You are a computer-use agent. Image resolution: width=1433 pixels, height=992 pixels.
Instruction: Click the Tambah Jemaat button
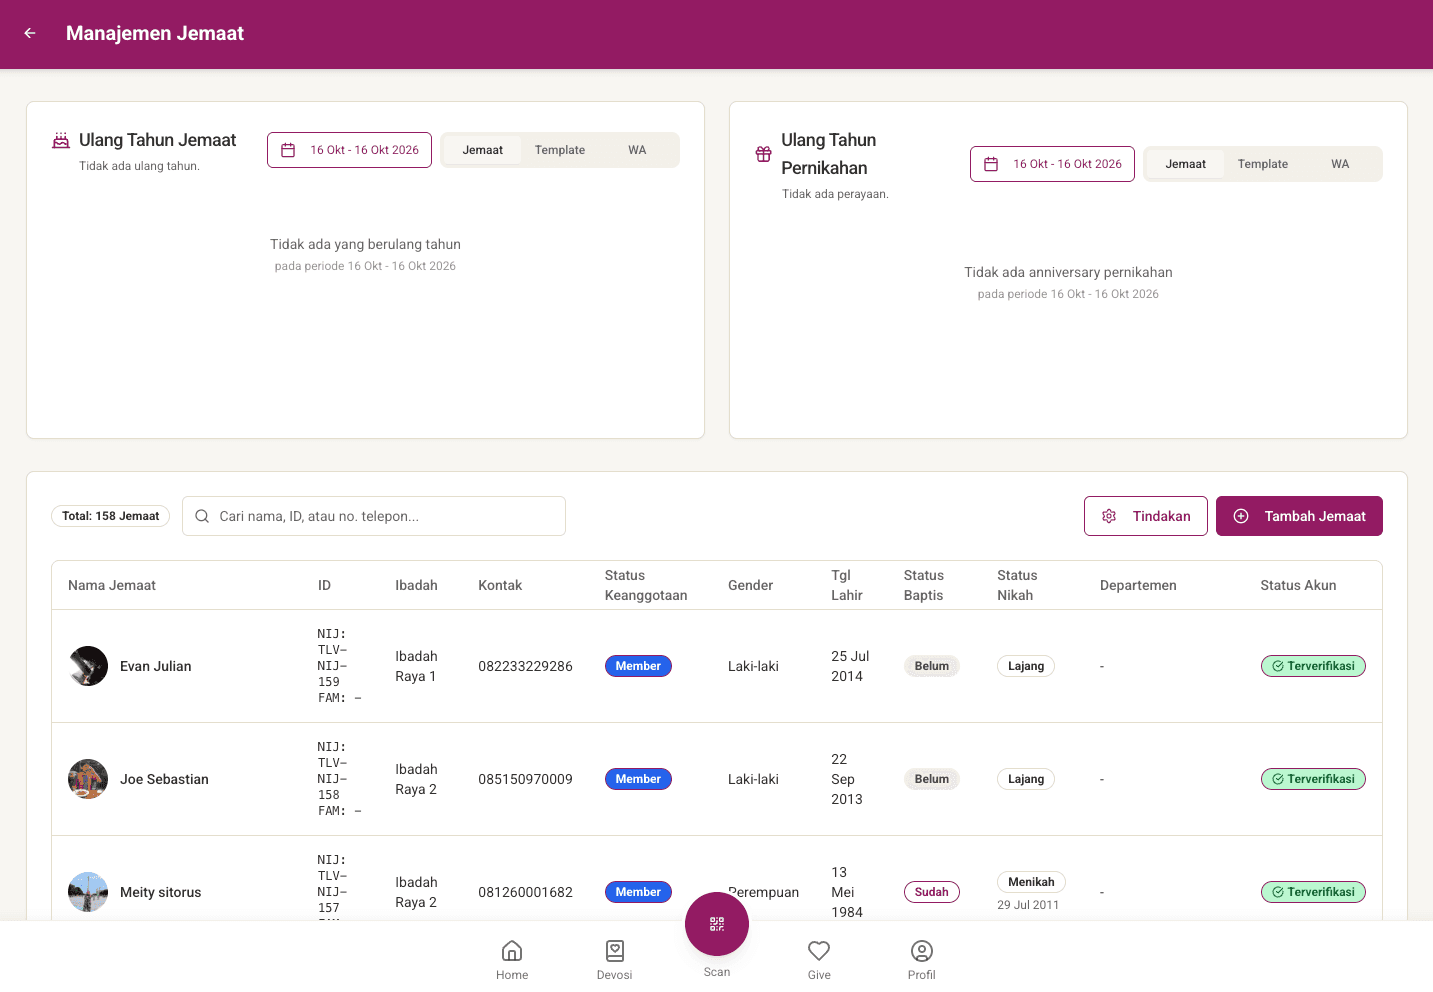(1299, 516)
